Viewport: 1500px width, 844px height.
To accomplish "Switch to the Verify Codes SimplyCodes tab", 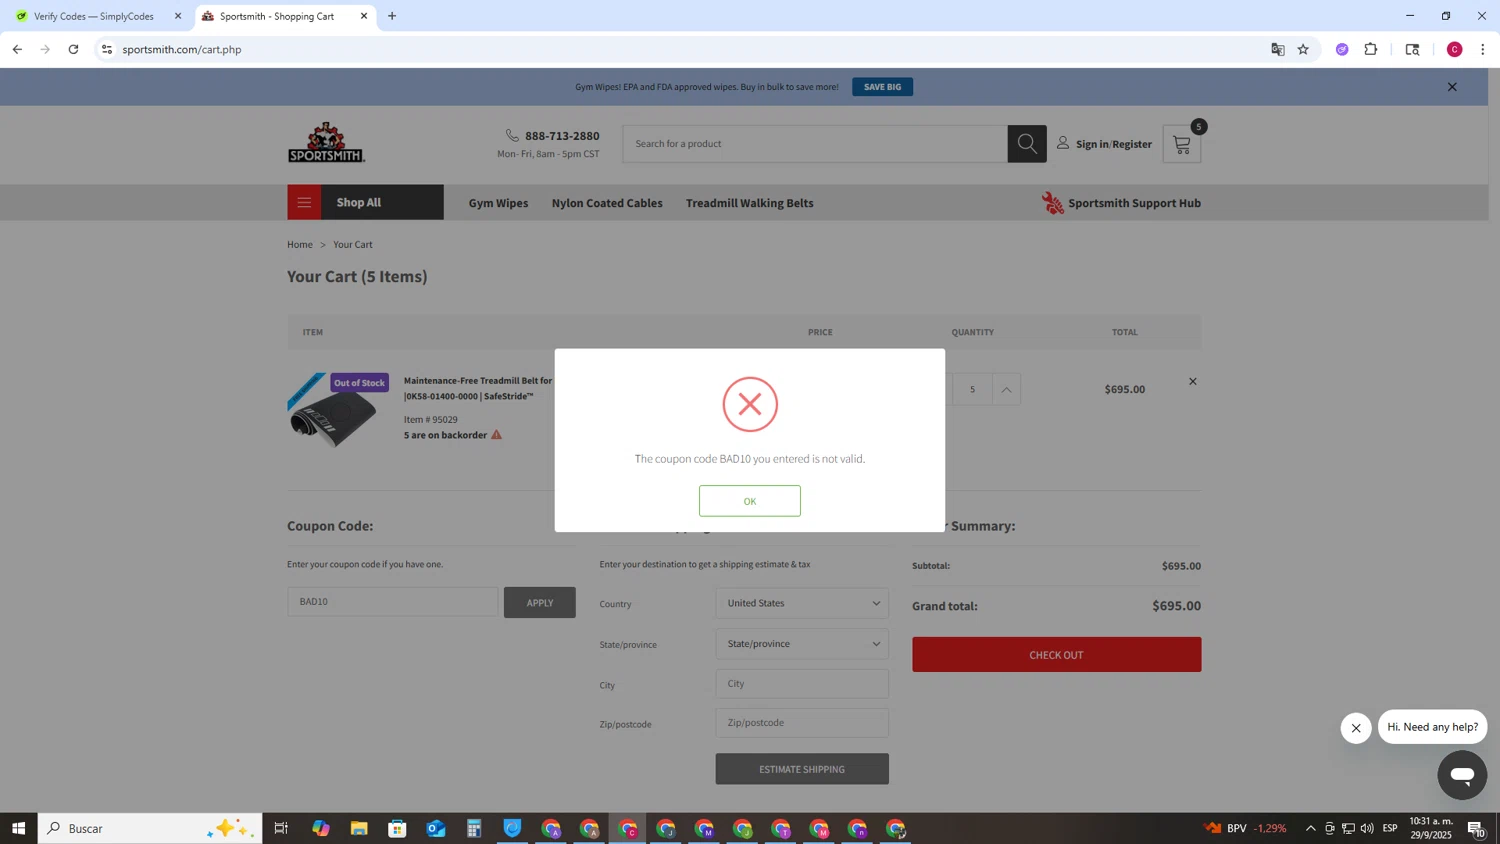I will 94,16.
